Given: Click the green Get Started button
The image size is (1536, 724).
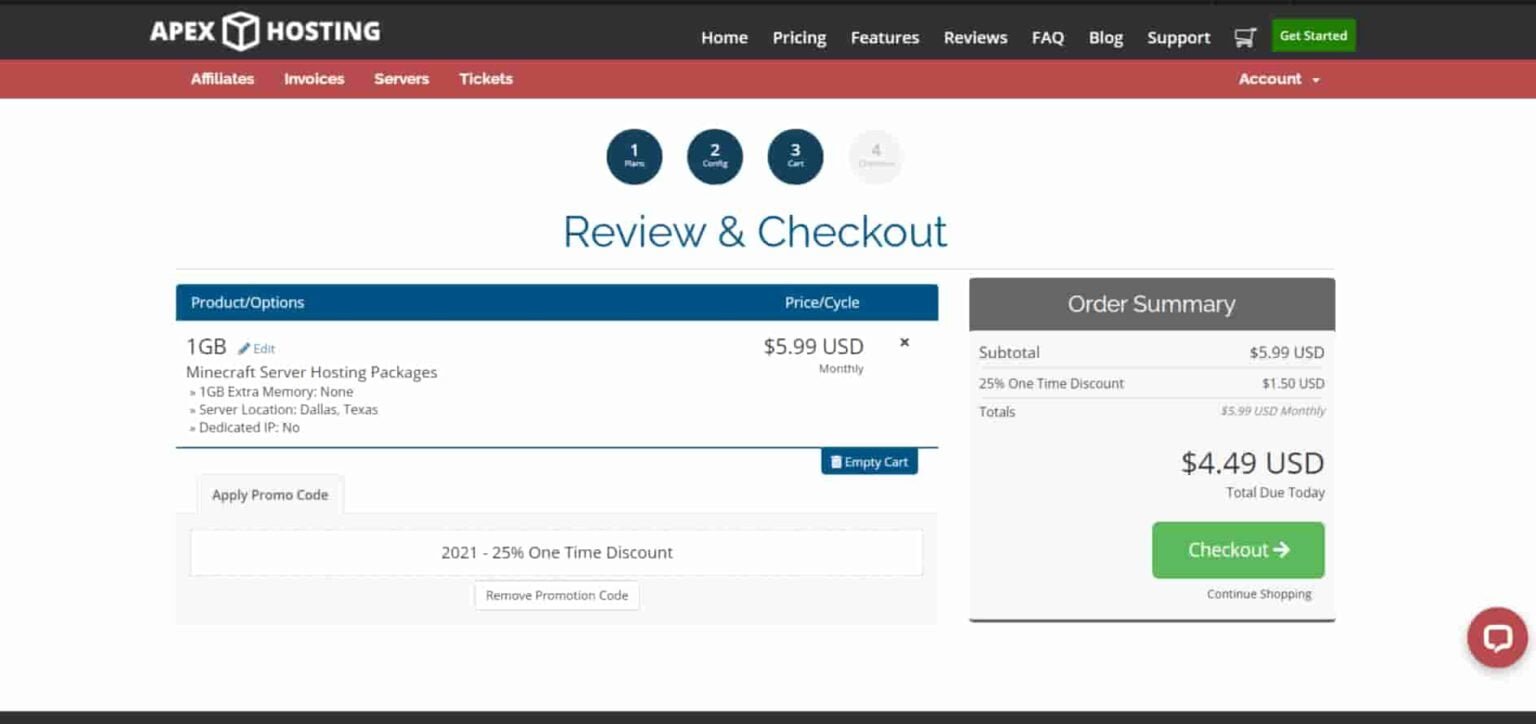Looking at the screenshot, I should (1313, 36).
